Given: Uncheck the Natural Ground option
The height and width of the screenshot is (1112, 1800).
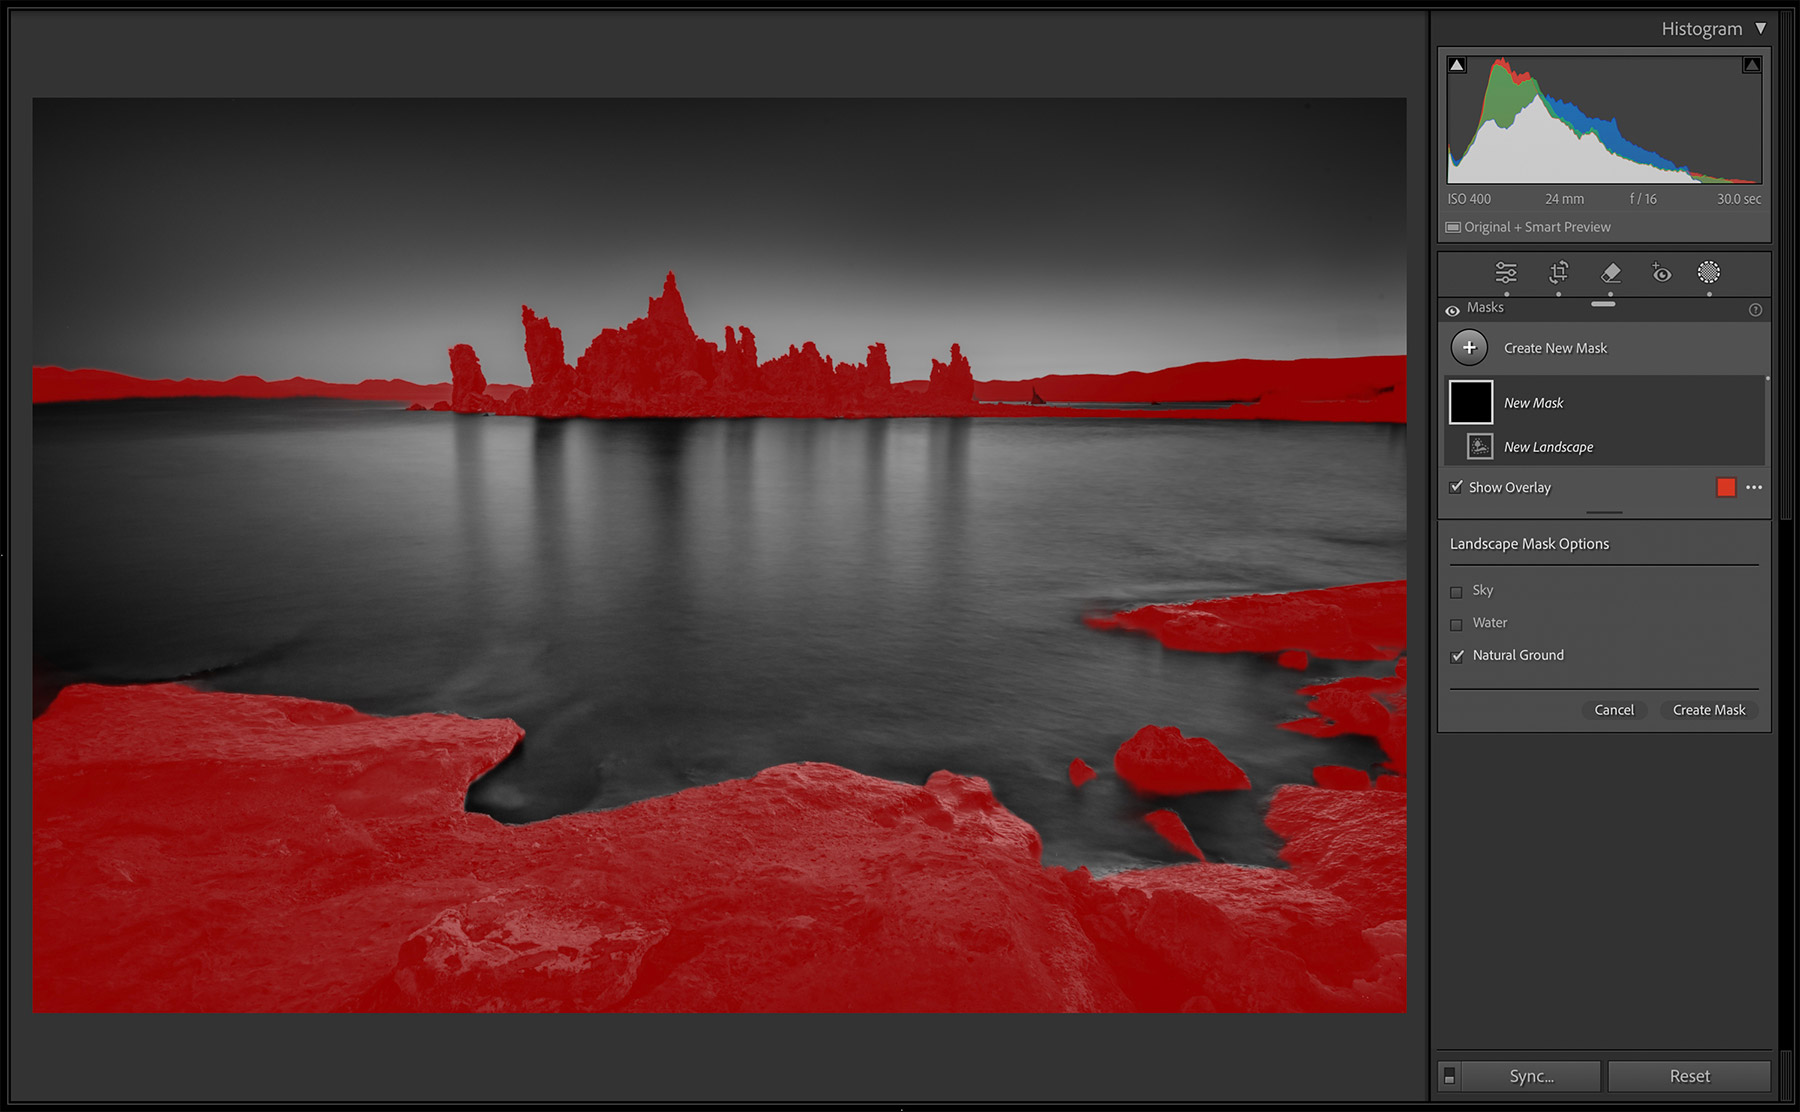Looking at the screenshot, I should 1457,656.
